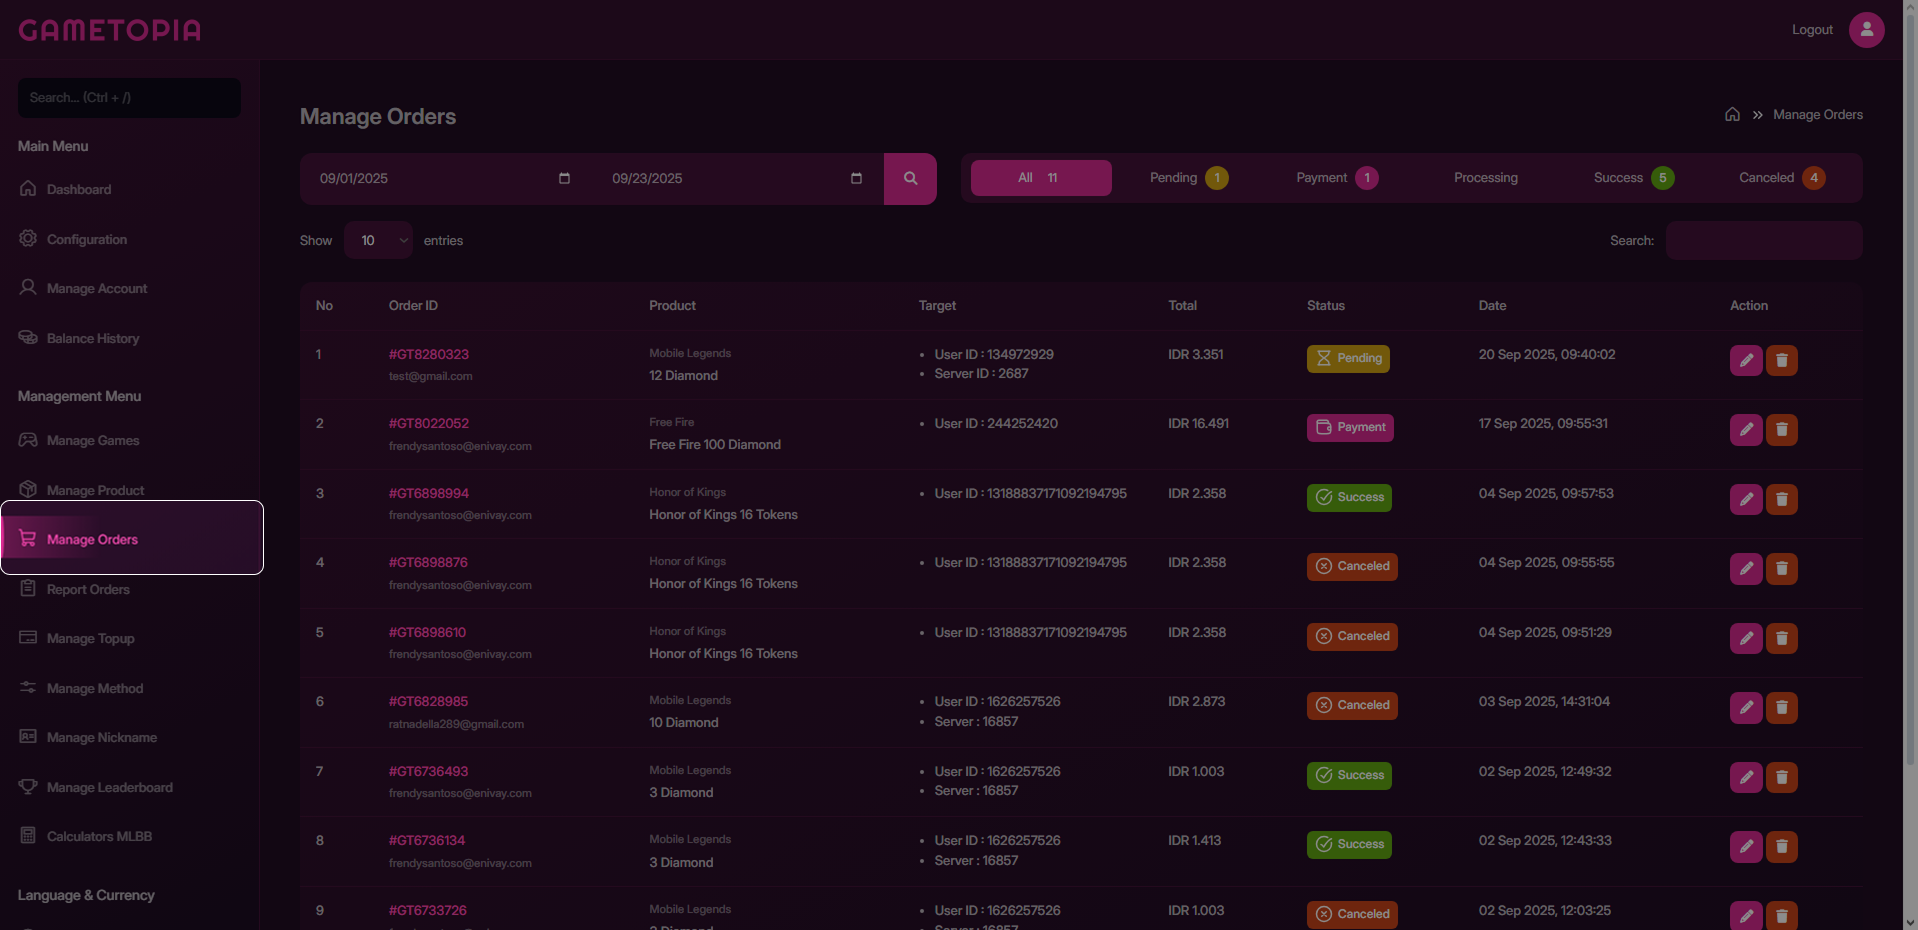1918x930 pixels.
Task: Focus the sidebar Search (Ctrl + /) box
Action: point(129,97)
